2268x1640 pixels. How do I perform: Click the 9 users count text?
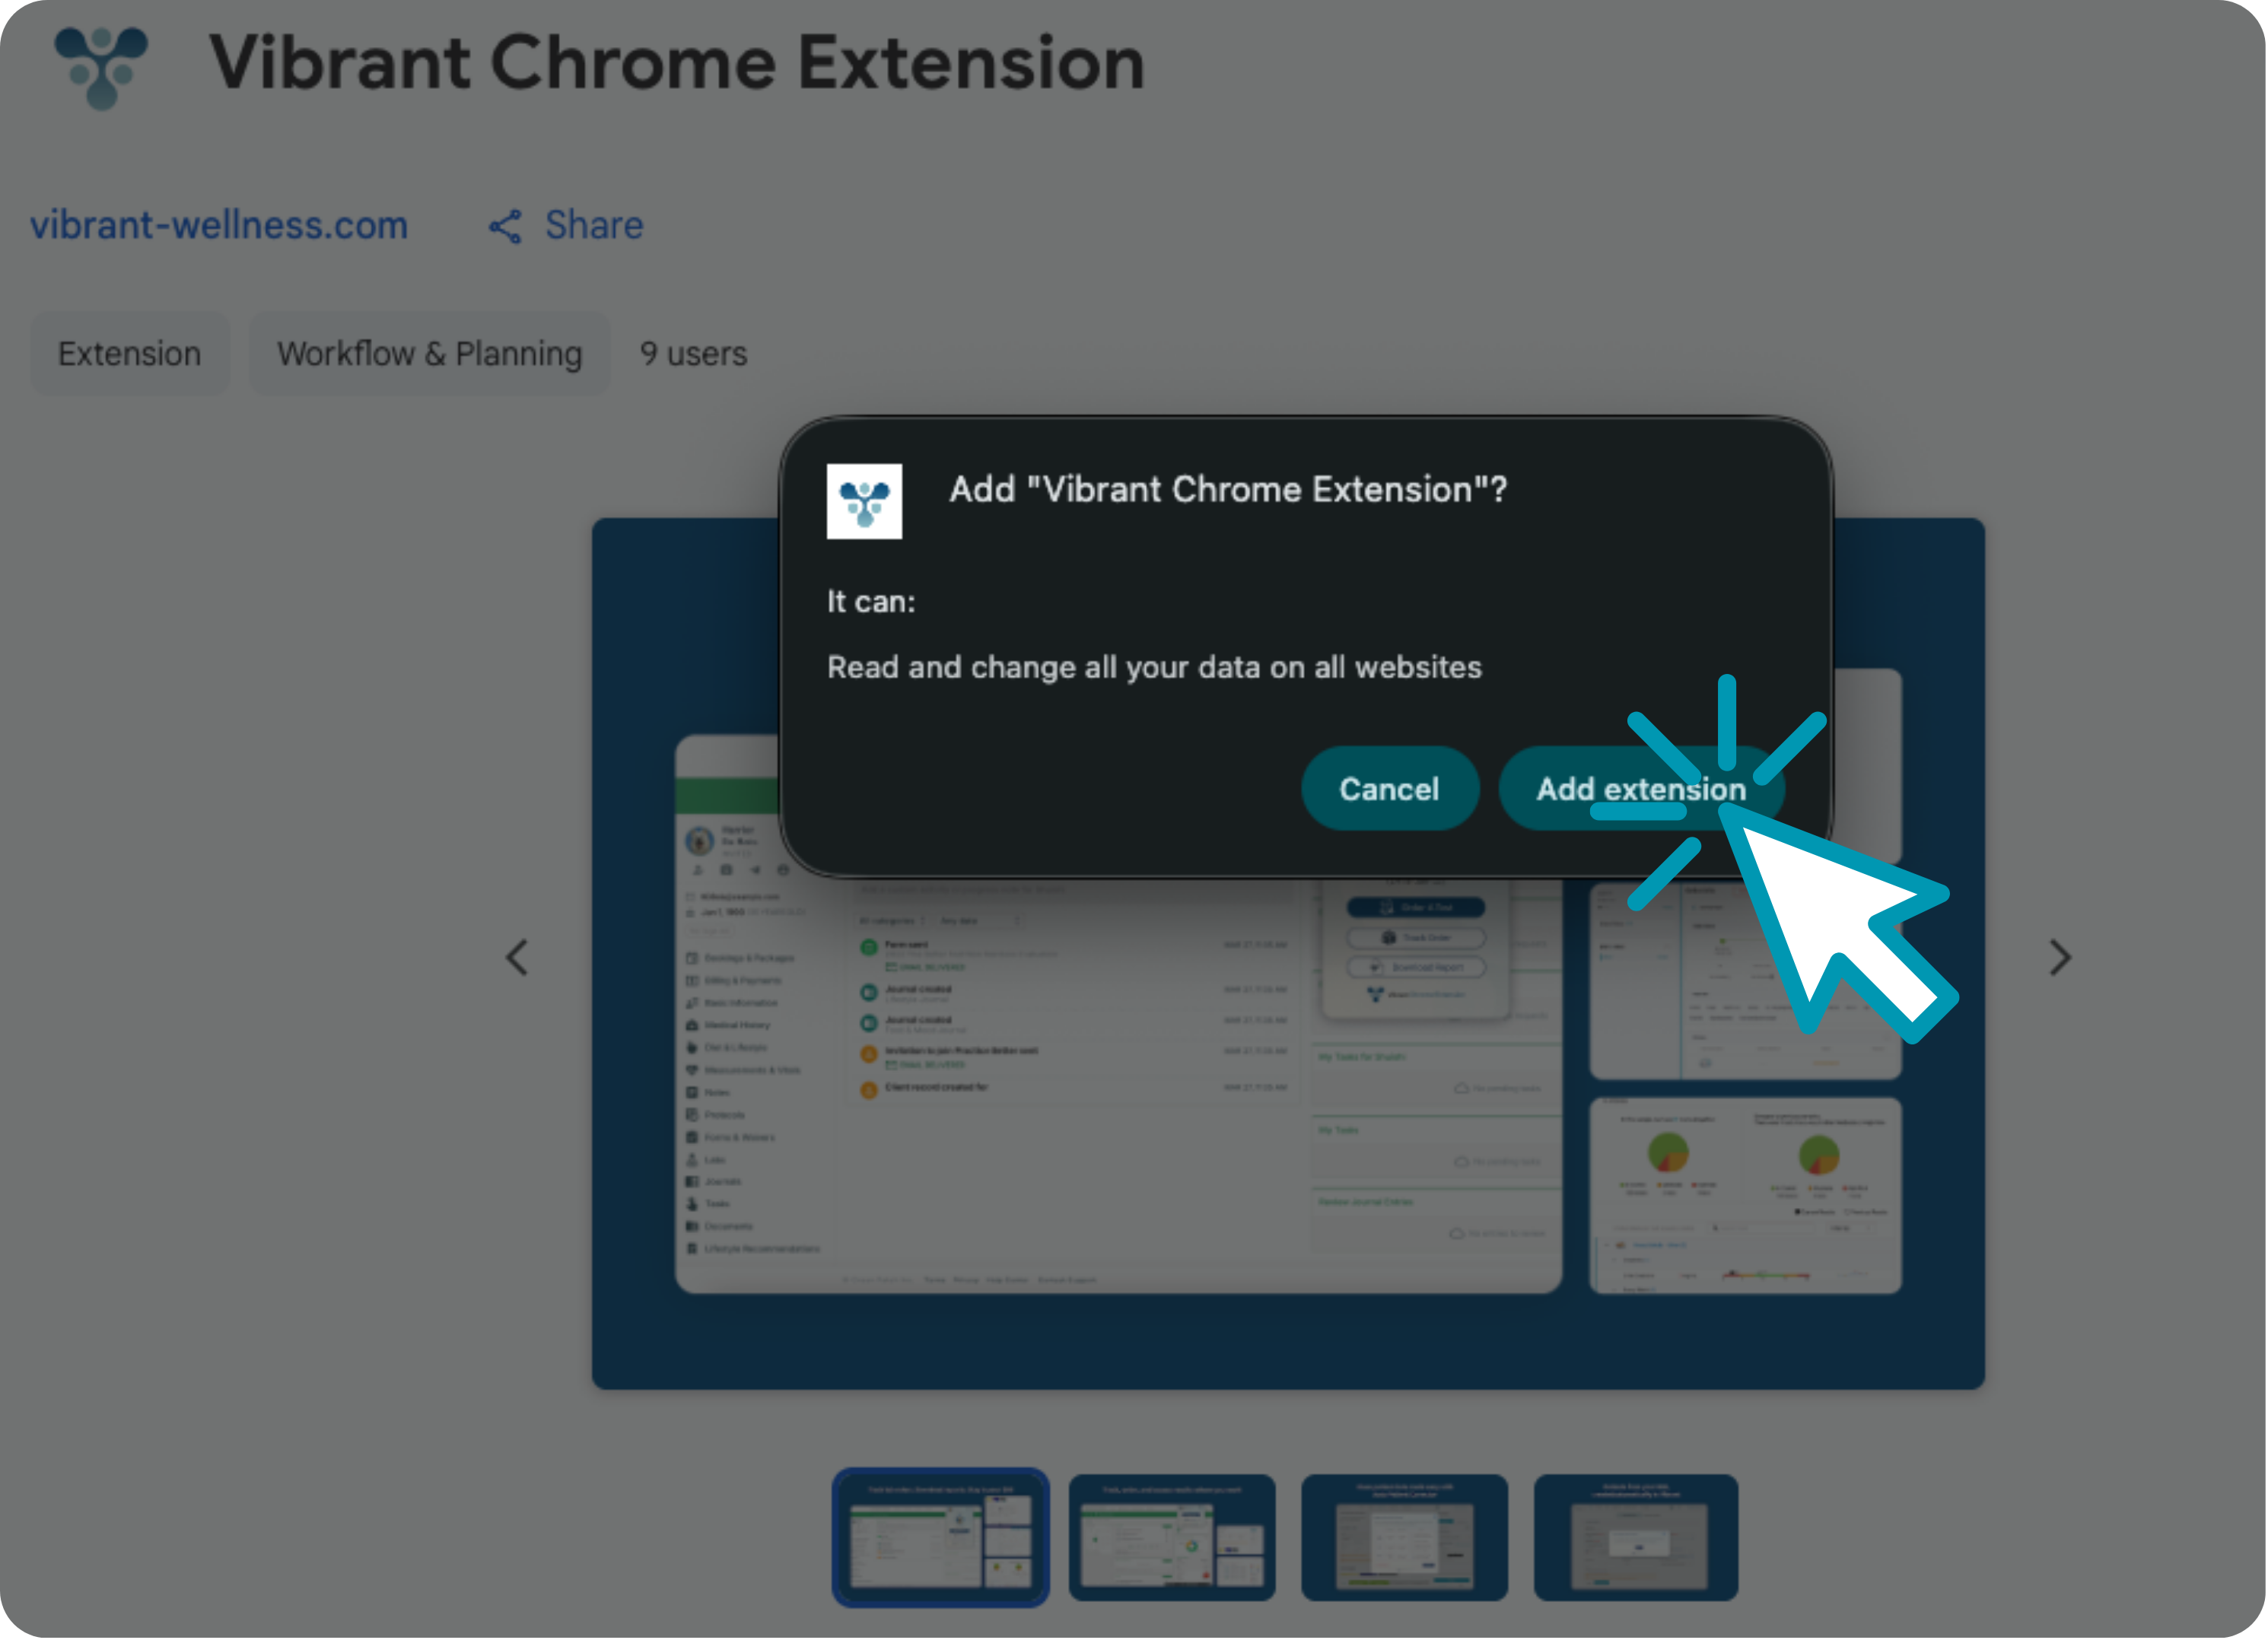coord(693,354)
